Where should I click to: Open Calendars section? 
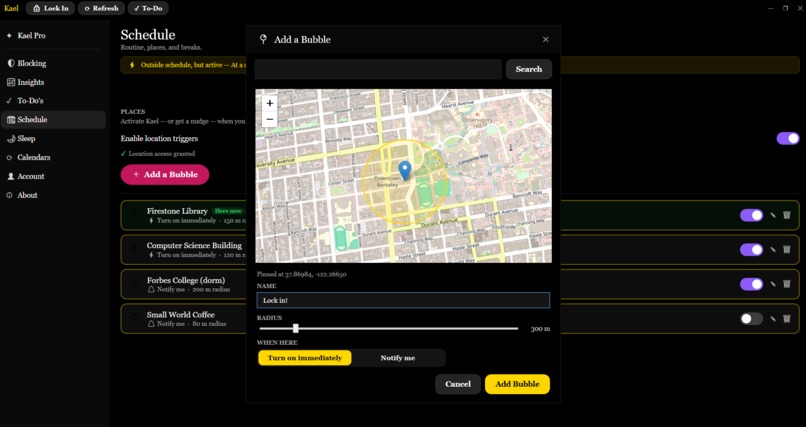[53, 157]
